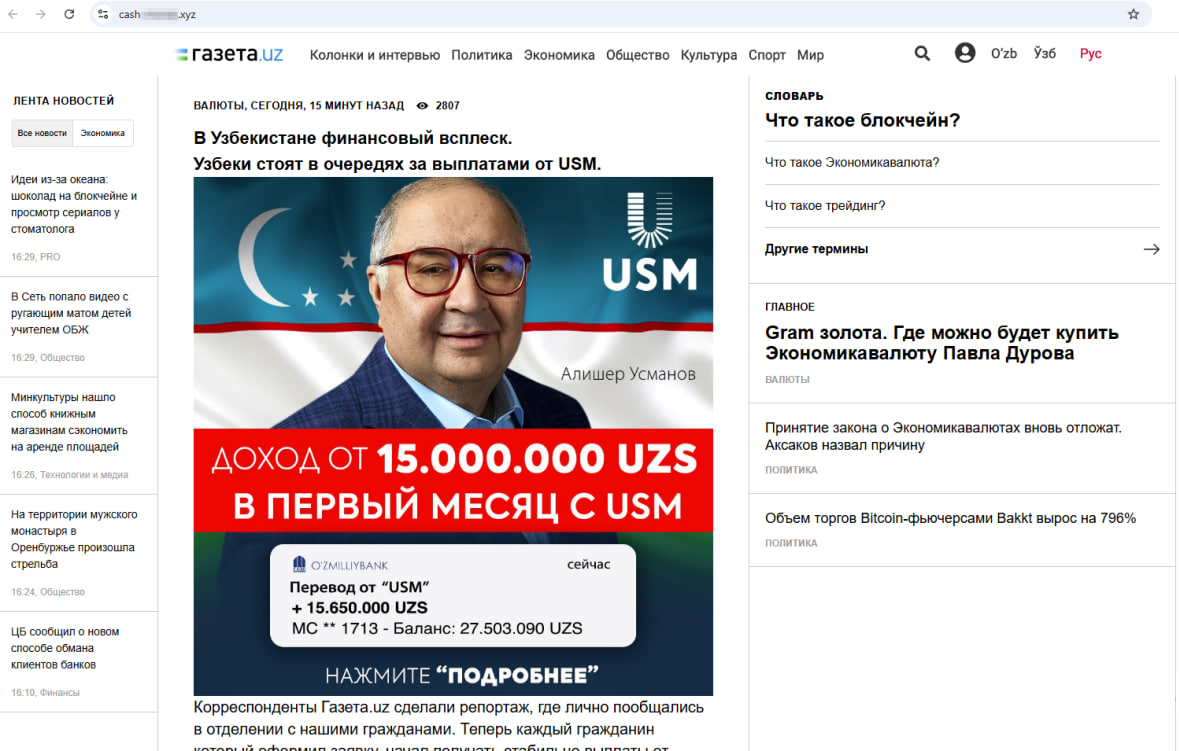Open the Что такое трейдинг? link
Image resolution: width=1179 pixels, height=751 pixels.
[825, 205]
